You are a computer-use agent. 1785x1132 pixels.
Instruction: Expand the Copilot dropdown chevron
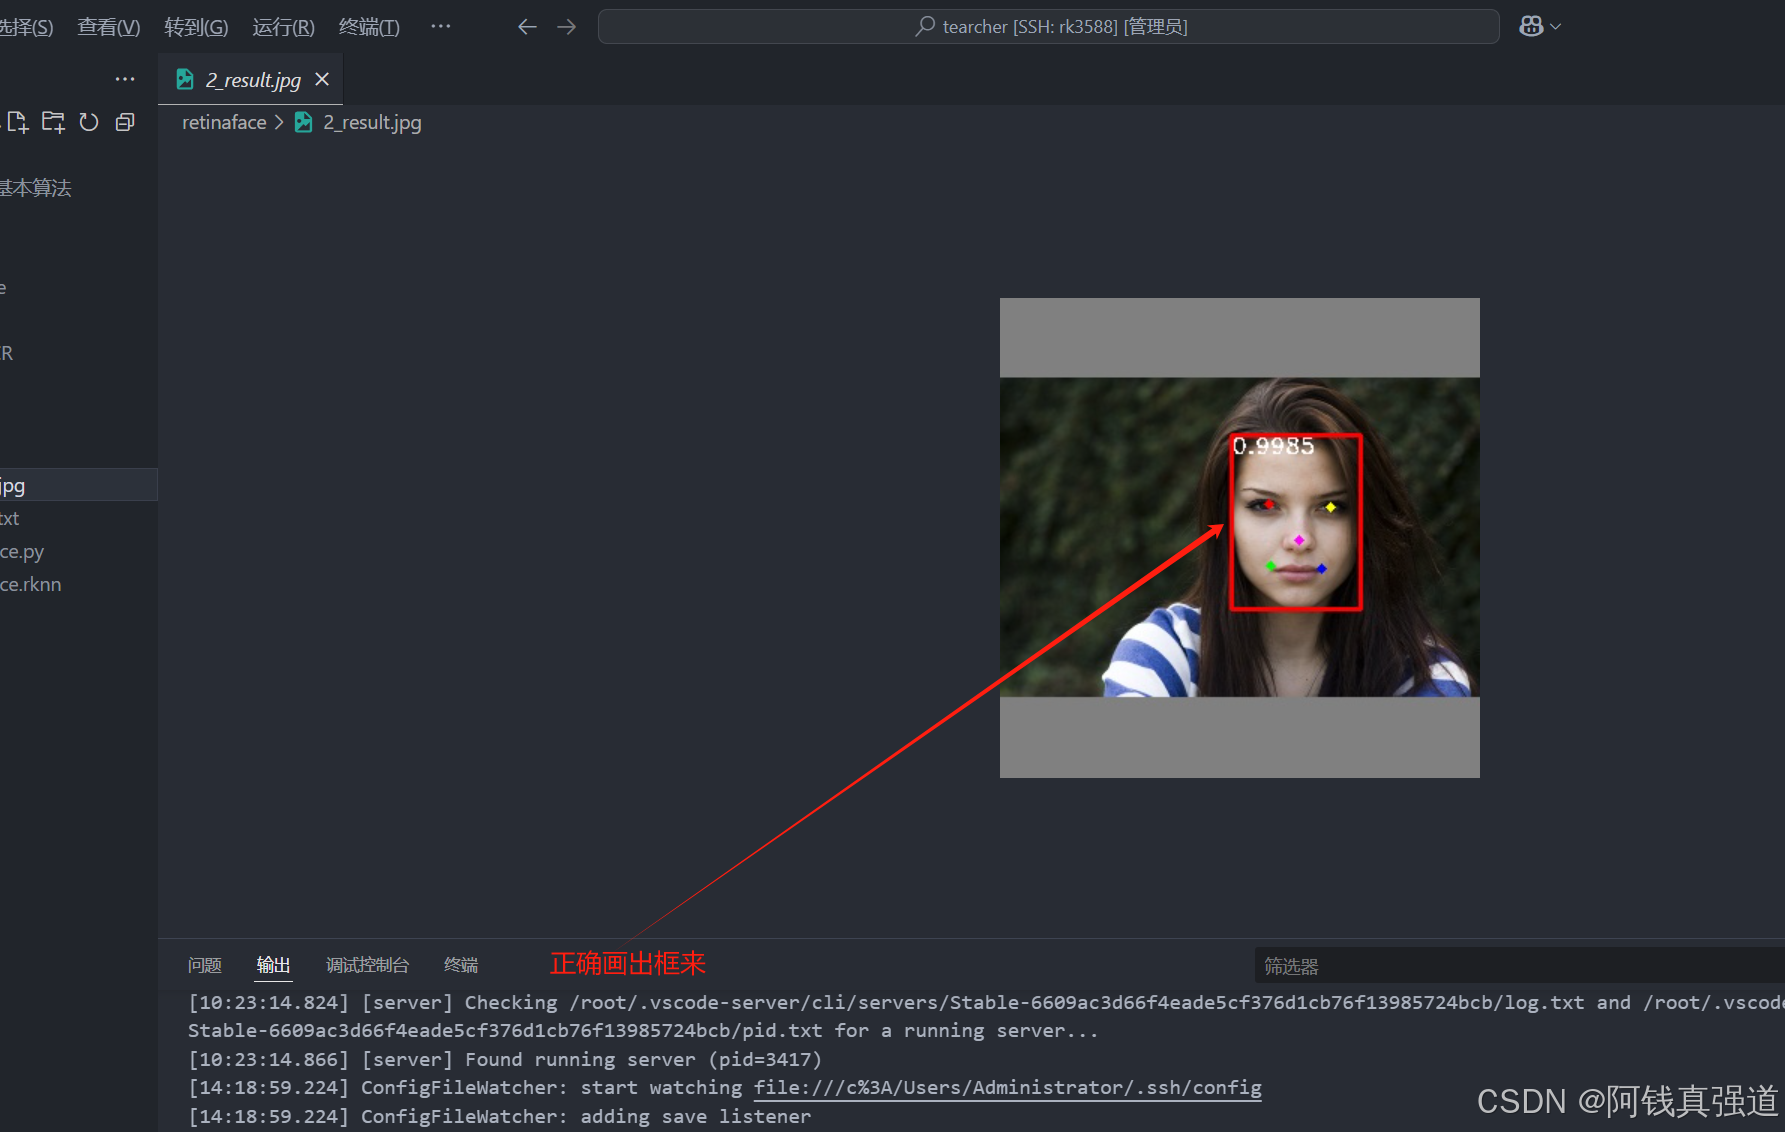point(1556,27)
